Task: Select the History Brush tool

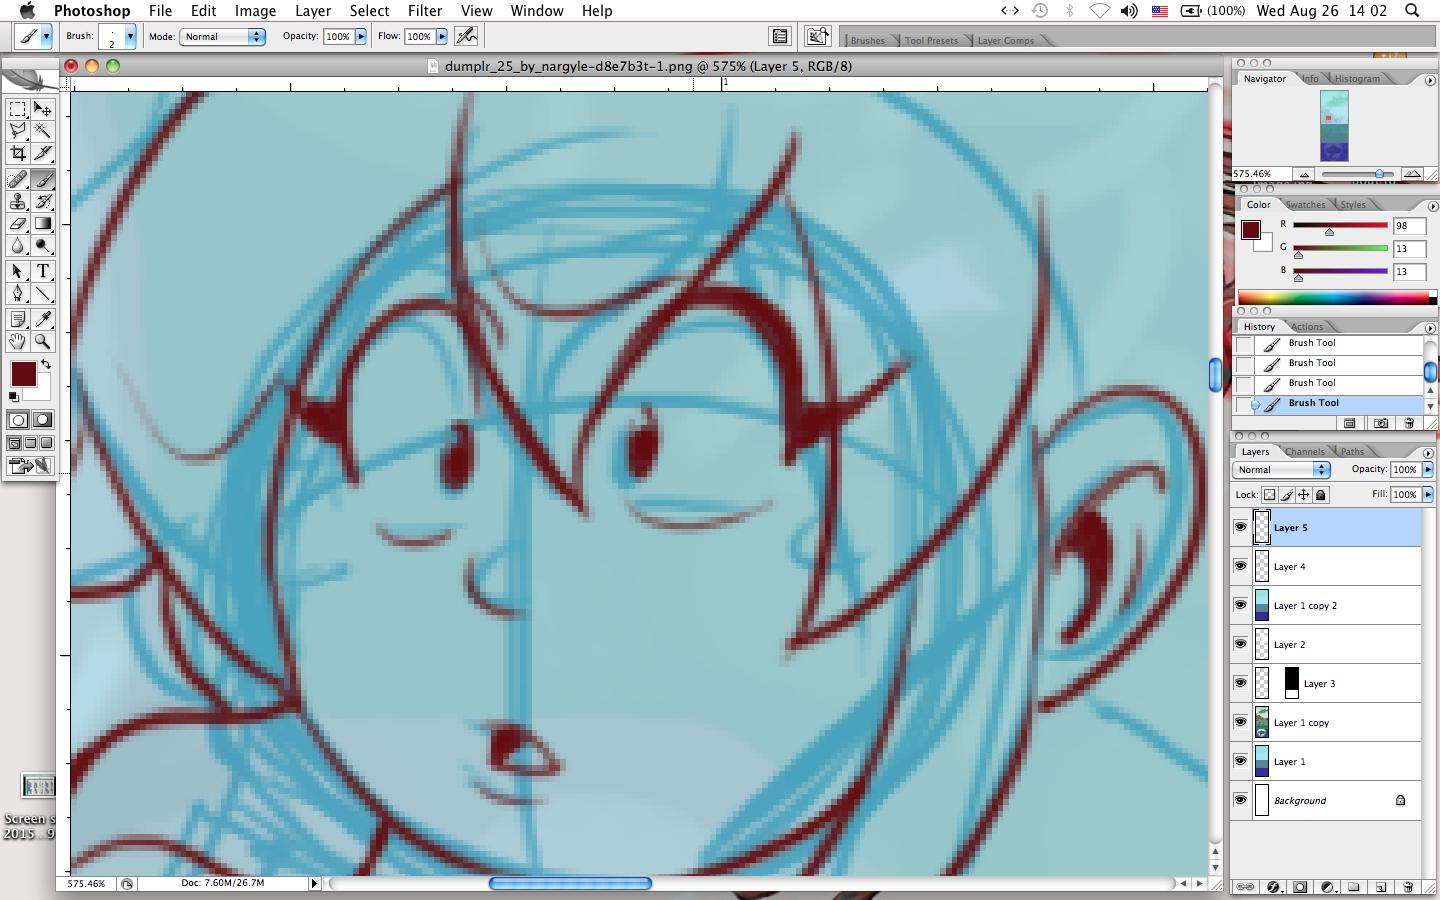Action: point(42,201)
